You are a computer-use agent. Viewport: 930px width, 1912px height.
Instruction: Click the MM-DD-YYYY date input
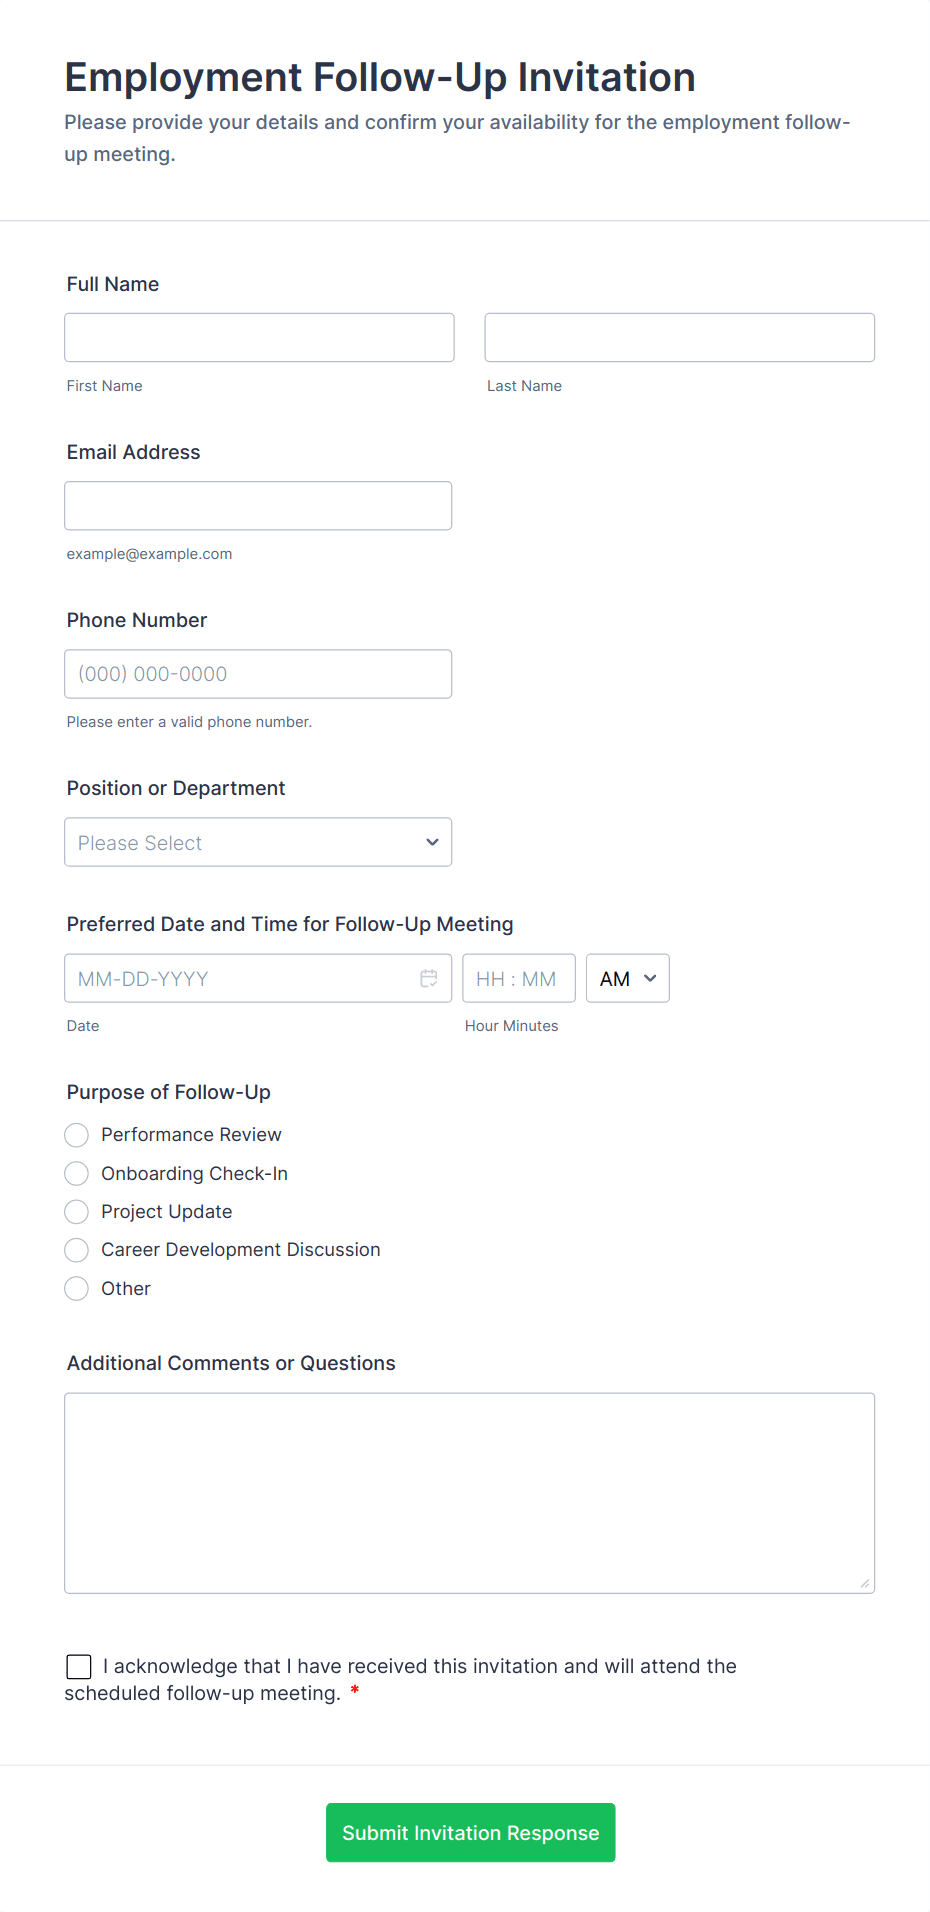240,978
